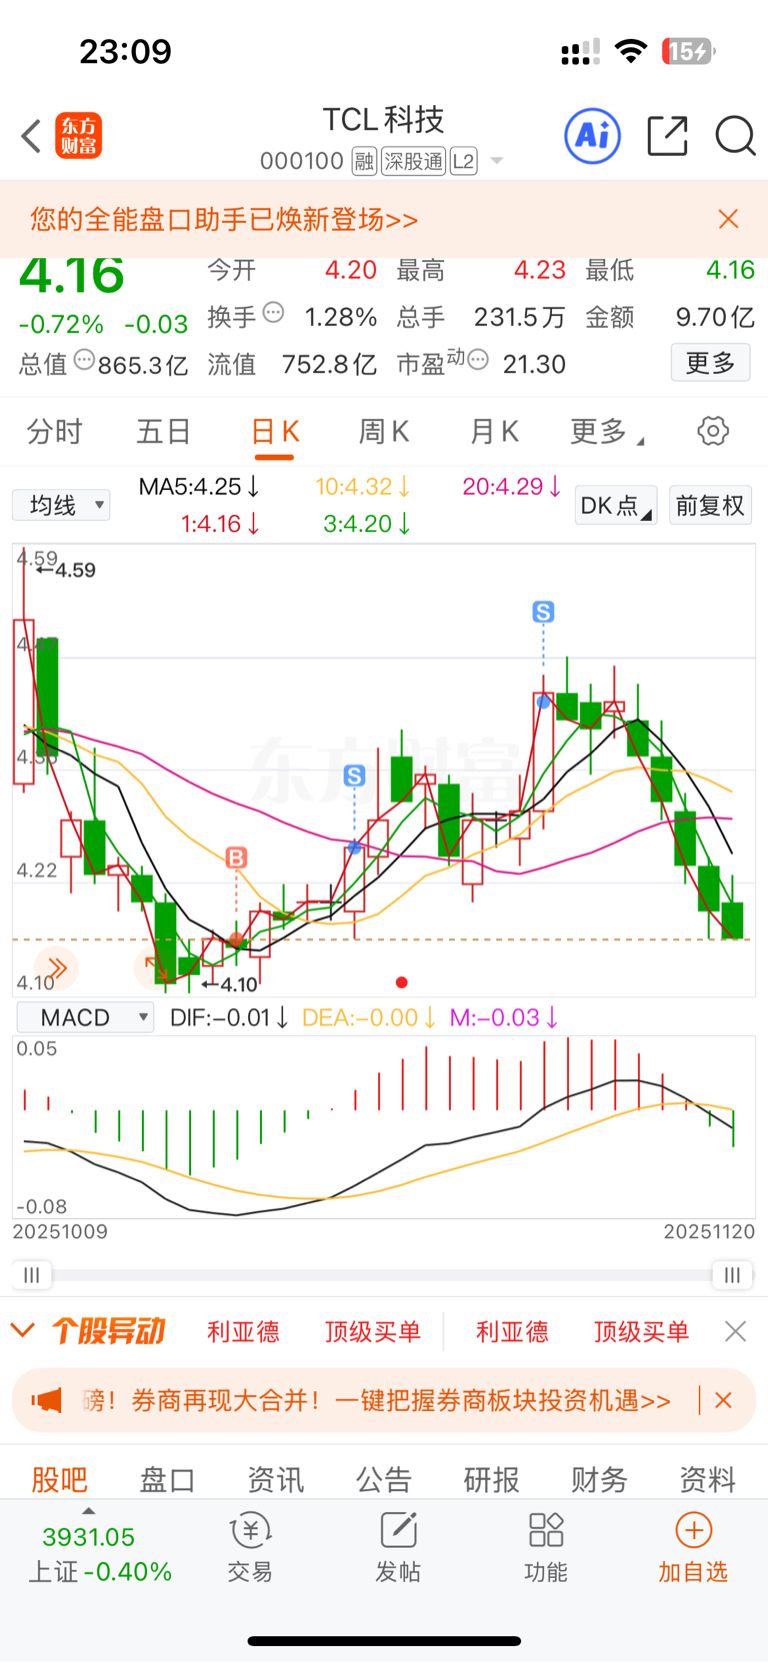Tap second 顶级买单 in ticker

click(x=641, y=1331)
